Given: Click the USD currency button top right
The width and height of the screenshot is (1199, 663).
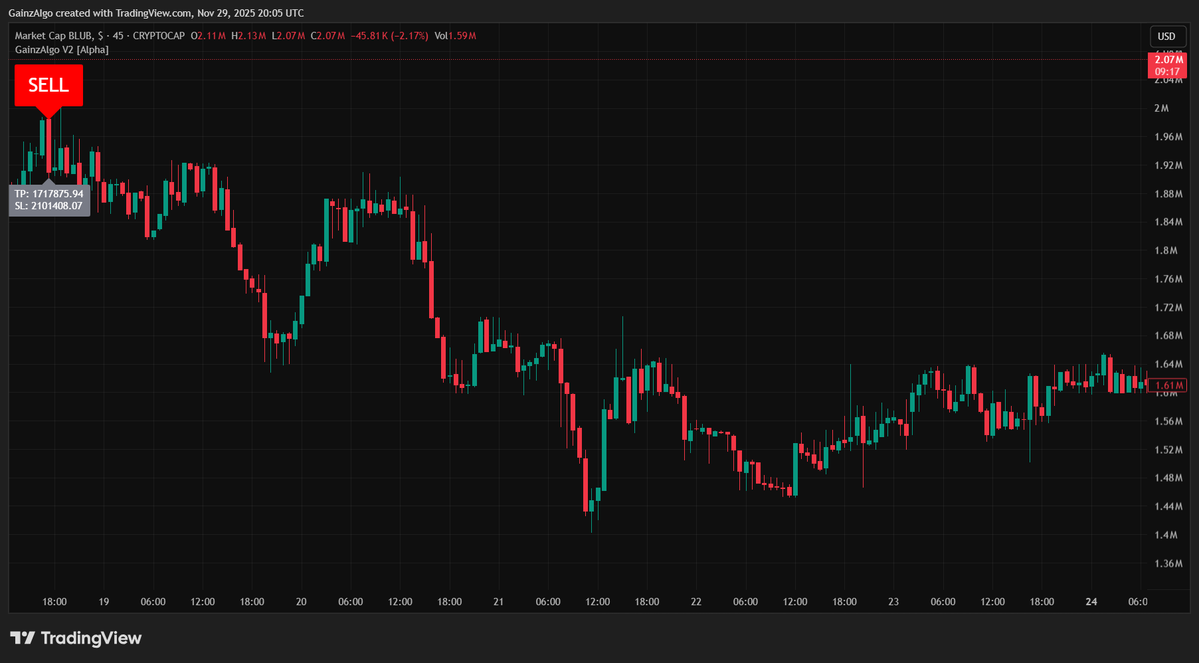Looking at the screenshot, I should pyautogui.click(x=1166, y=35).
